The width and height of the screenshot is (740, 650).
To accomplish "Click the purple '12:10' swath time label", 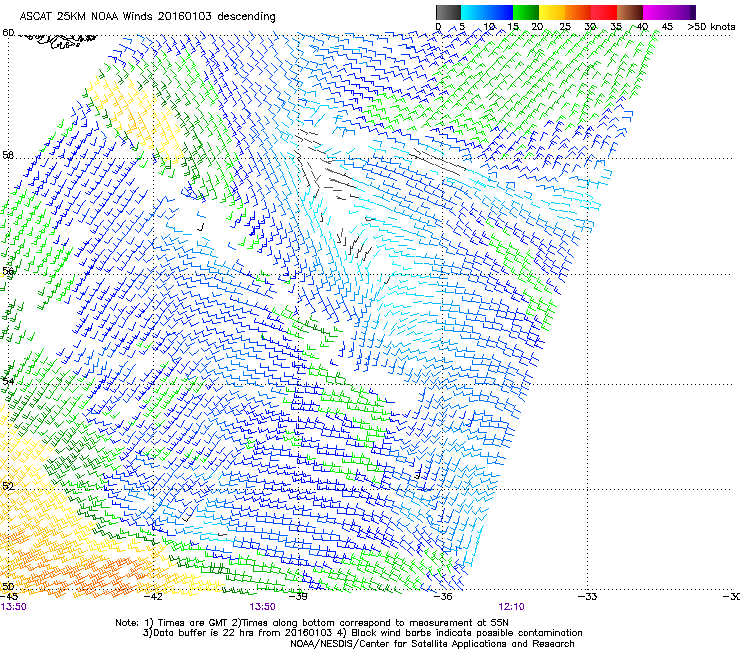I will click(x=512, y=607).
